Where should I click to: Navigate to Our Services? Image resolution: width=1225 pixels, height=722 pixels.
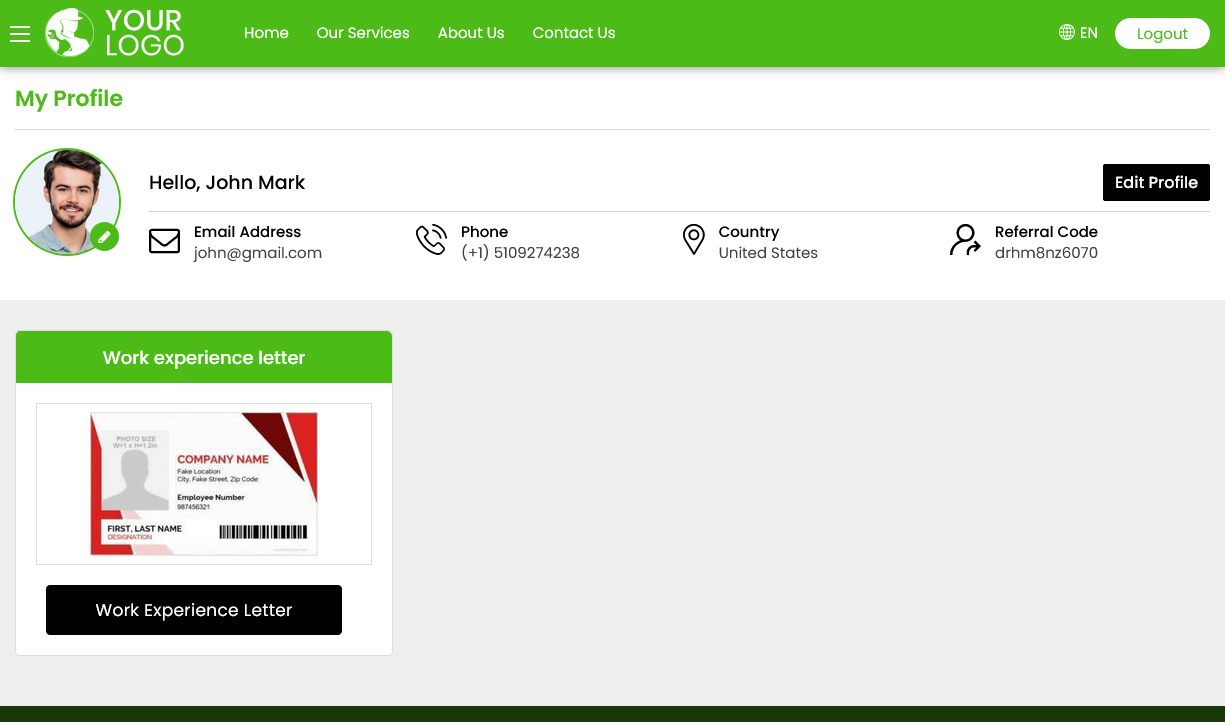[362, 33]
